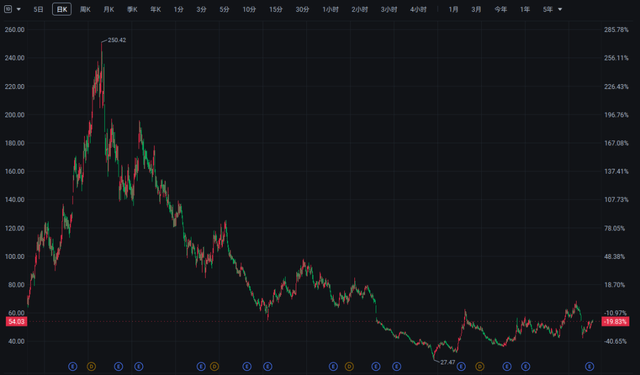Screen dimensions: 640x375
Task: Choose the 今年 year-to-date range
Action: (x=500, y=9)
